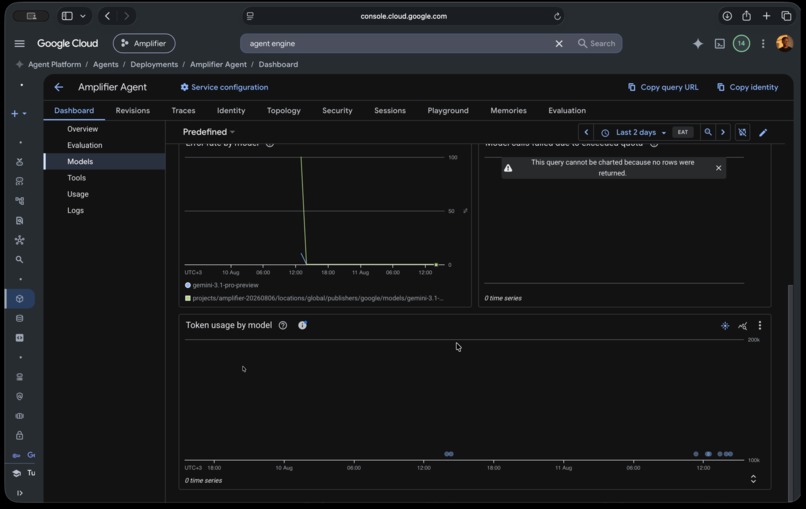
Task: Open the Memories tab
Action: coord(508,111)
